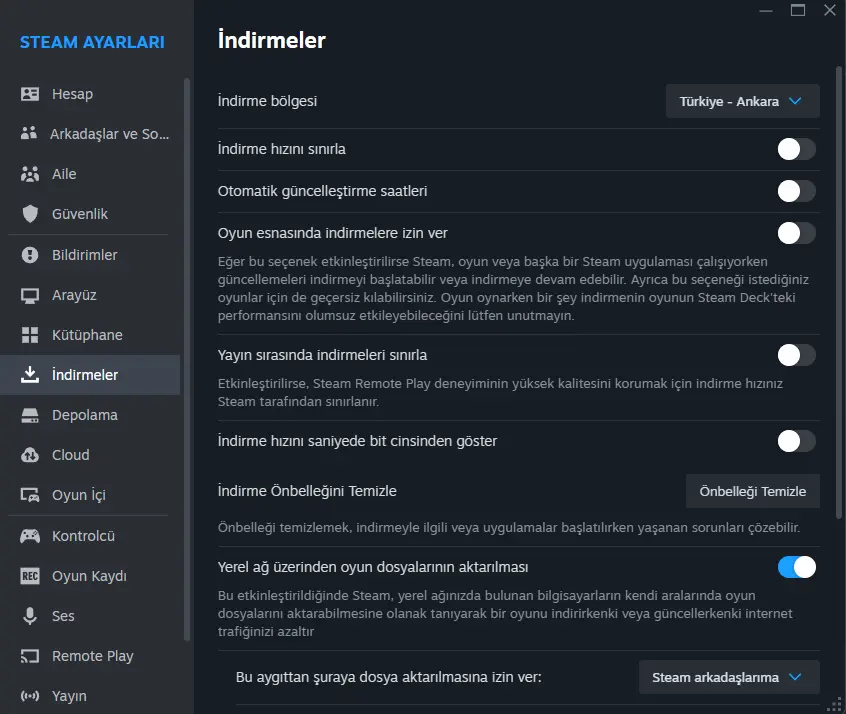
Task: Open Arkadaşlar ve Sosyal settings
Action: 90,134
